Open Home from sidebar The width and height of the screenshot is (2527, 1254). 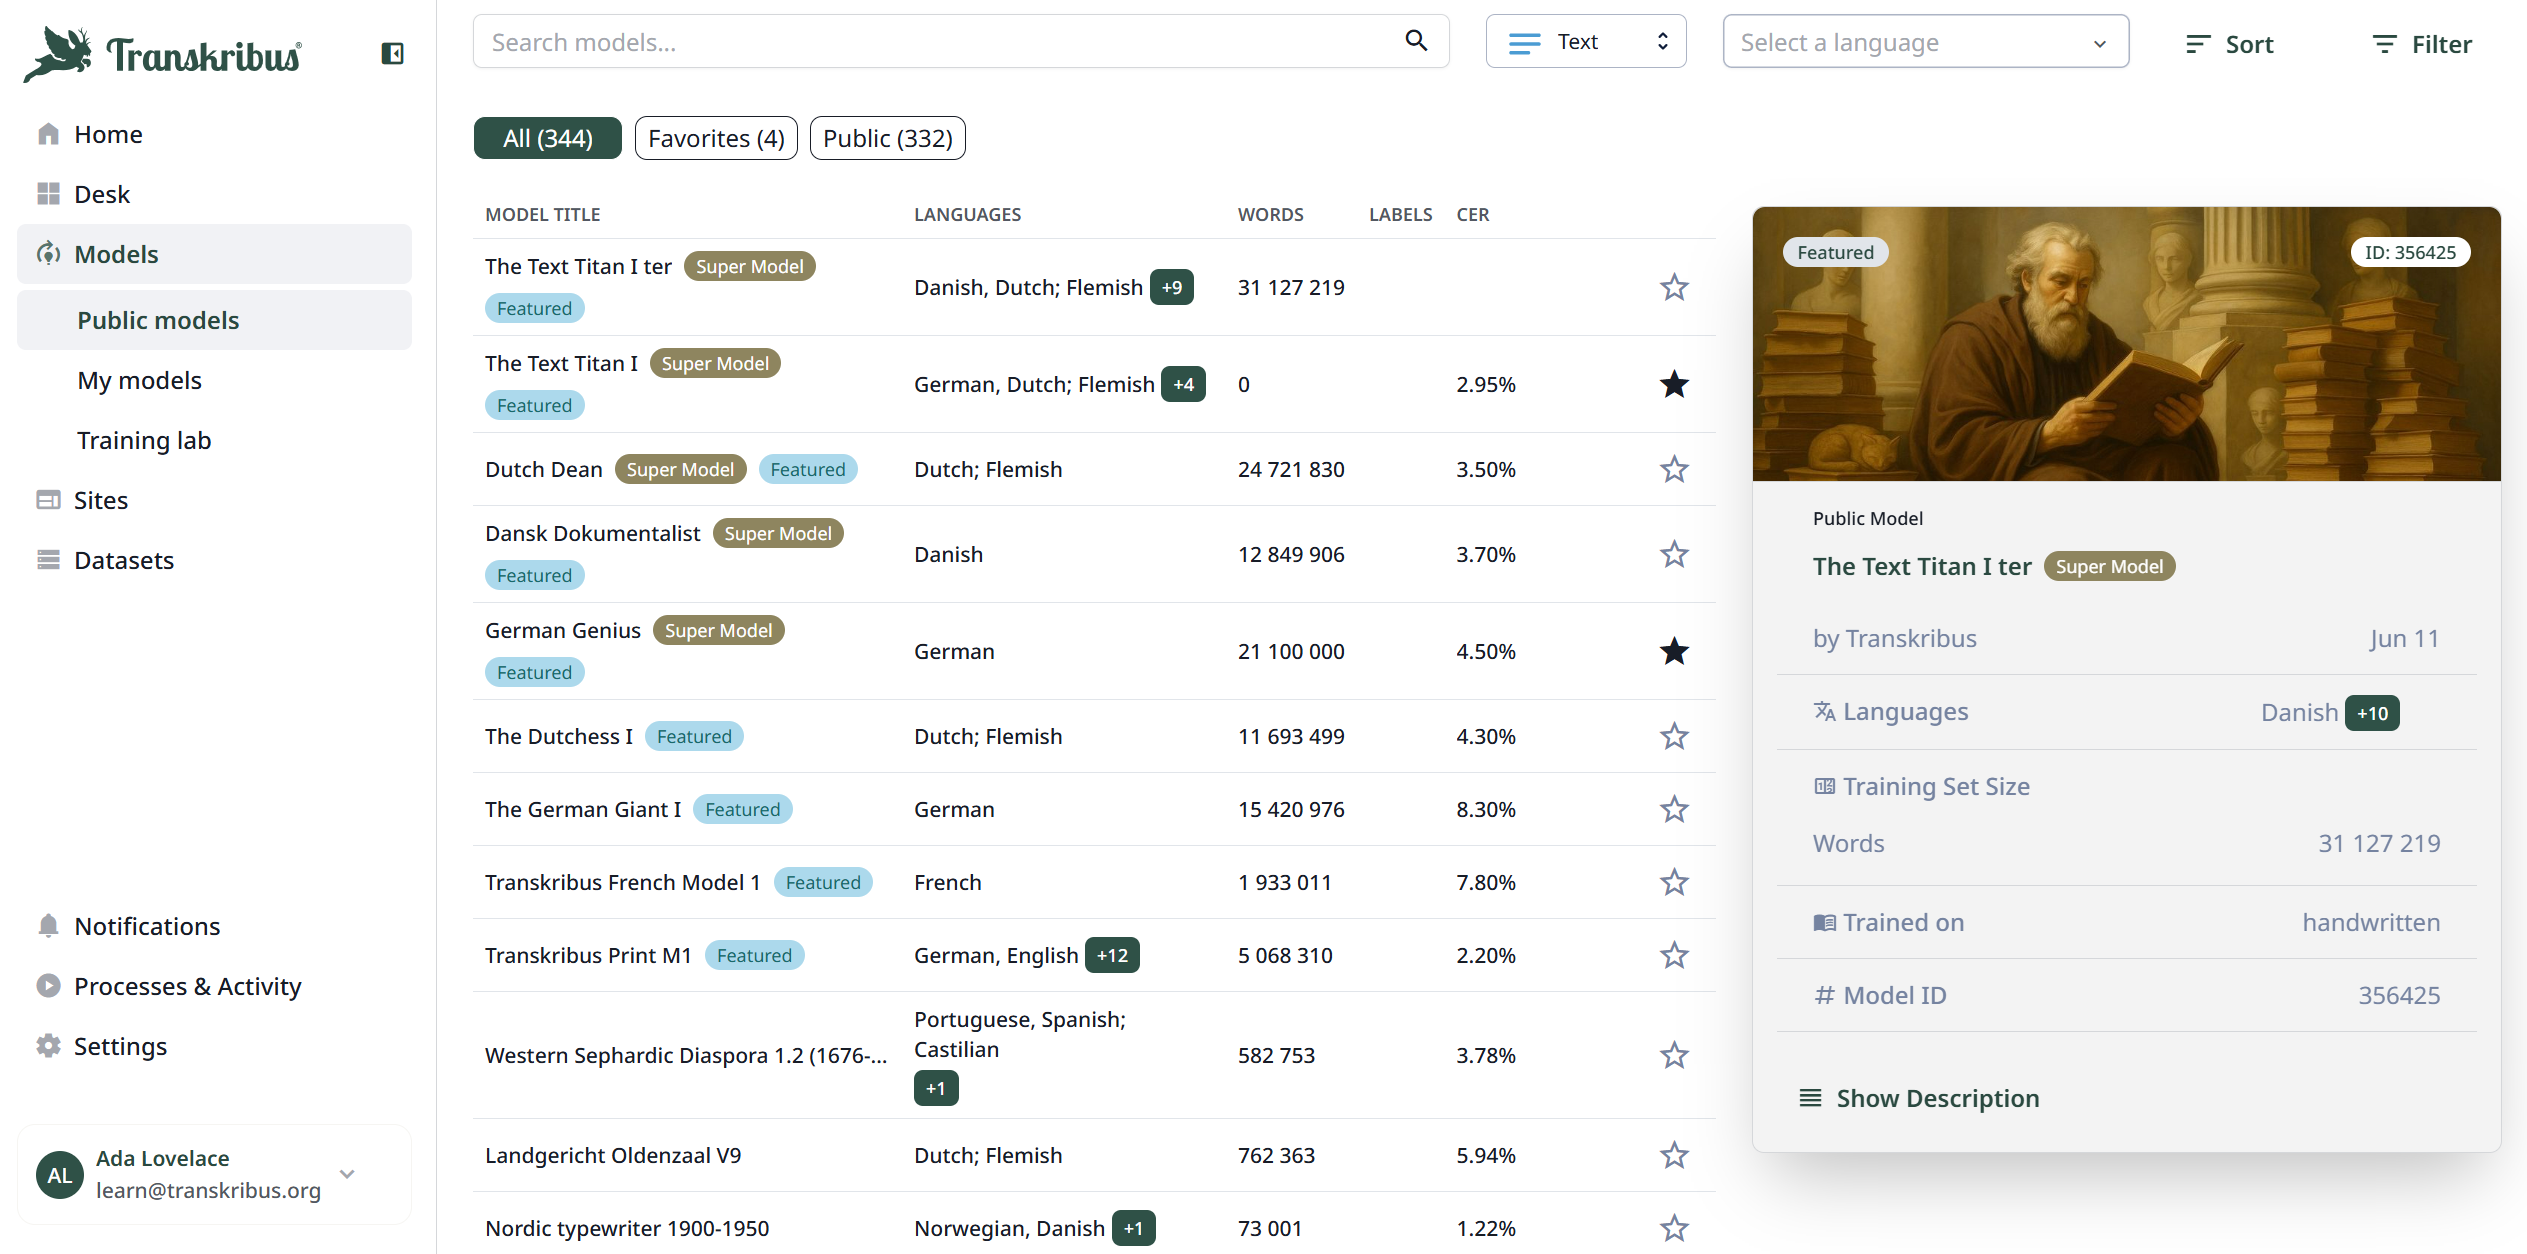coord(108,134)
